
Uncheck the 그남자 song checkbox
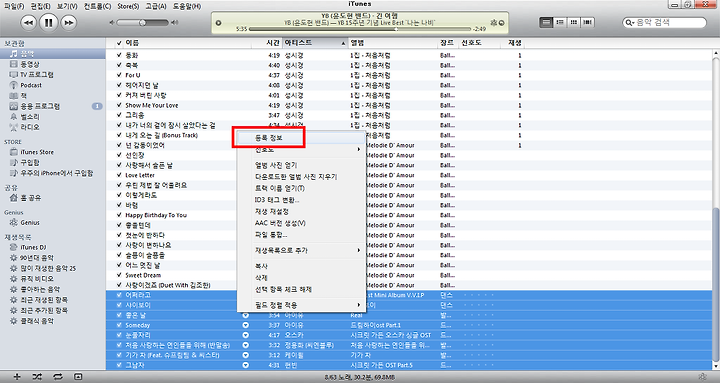(119, 365)
